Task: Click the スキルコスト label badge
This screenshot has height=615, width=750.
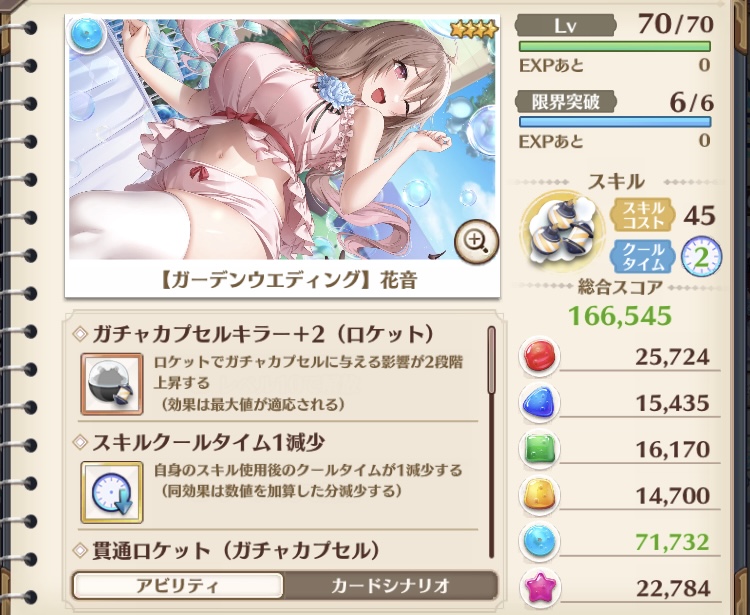Action: [x=642, y=216]
